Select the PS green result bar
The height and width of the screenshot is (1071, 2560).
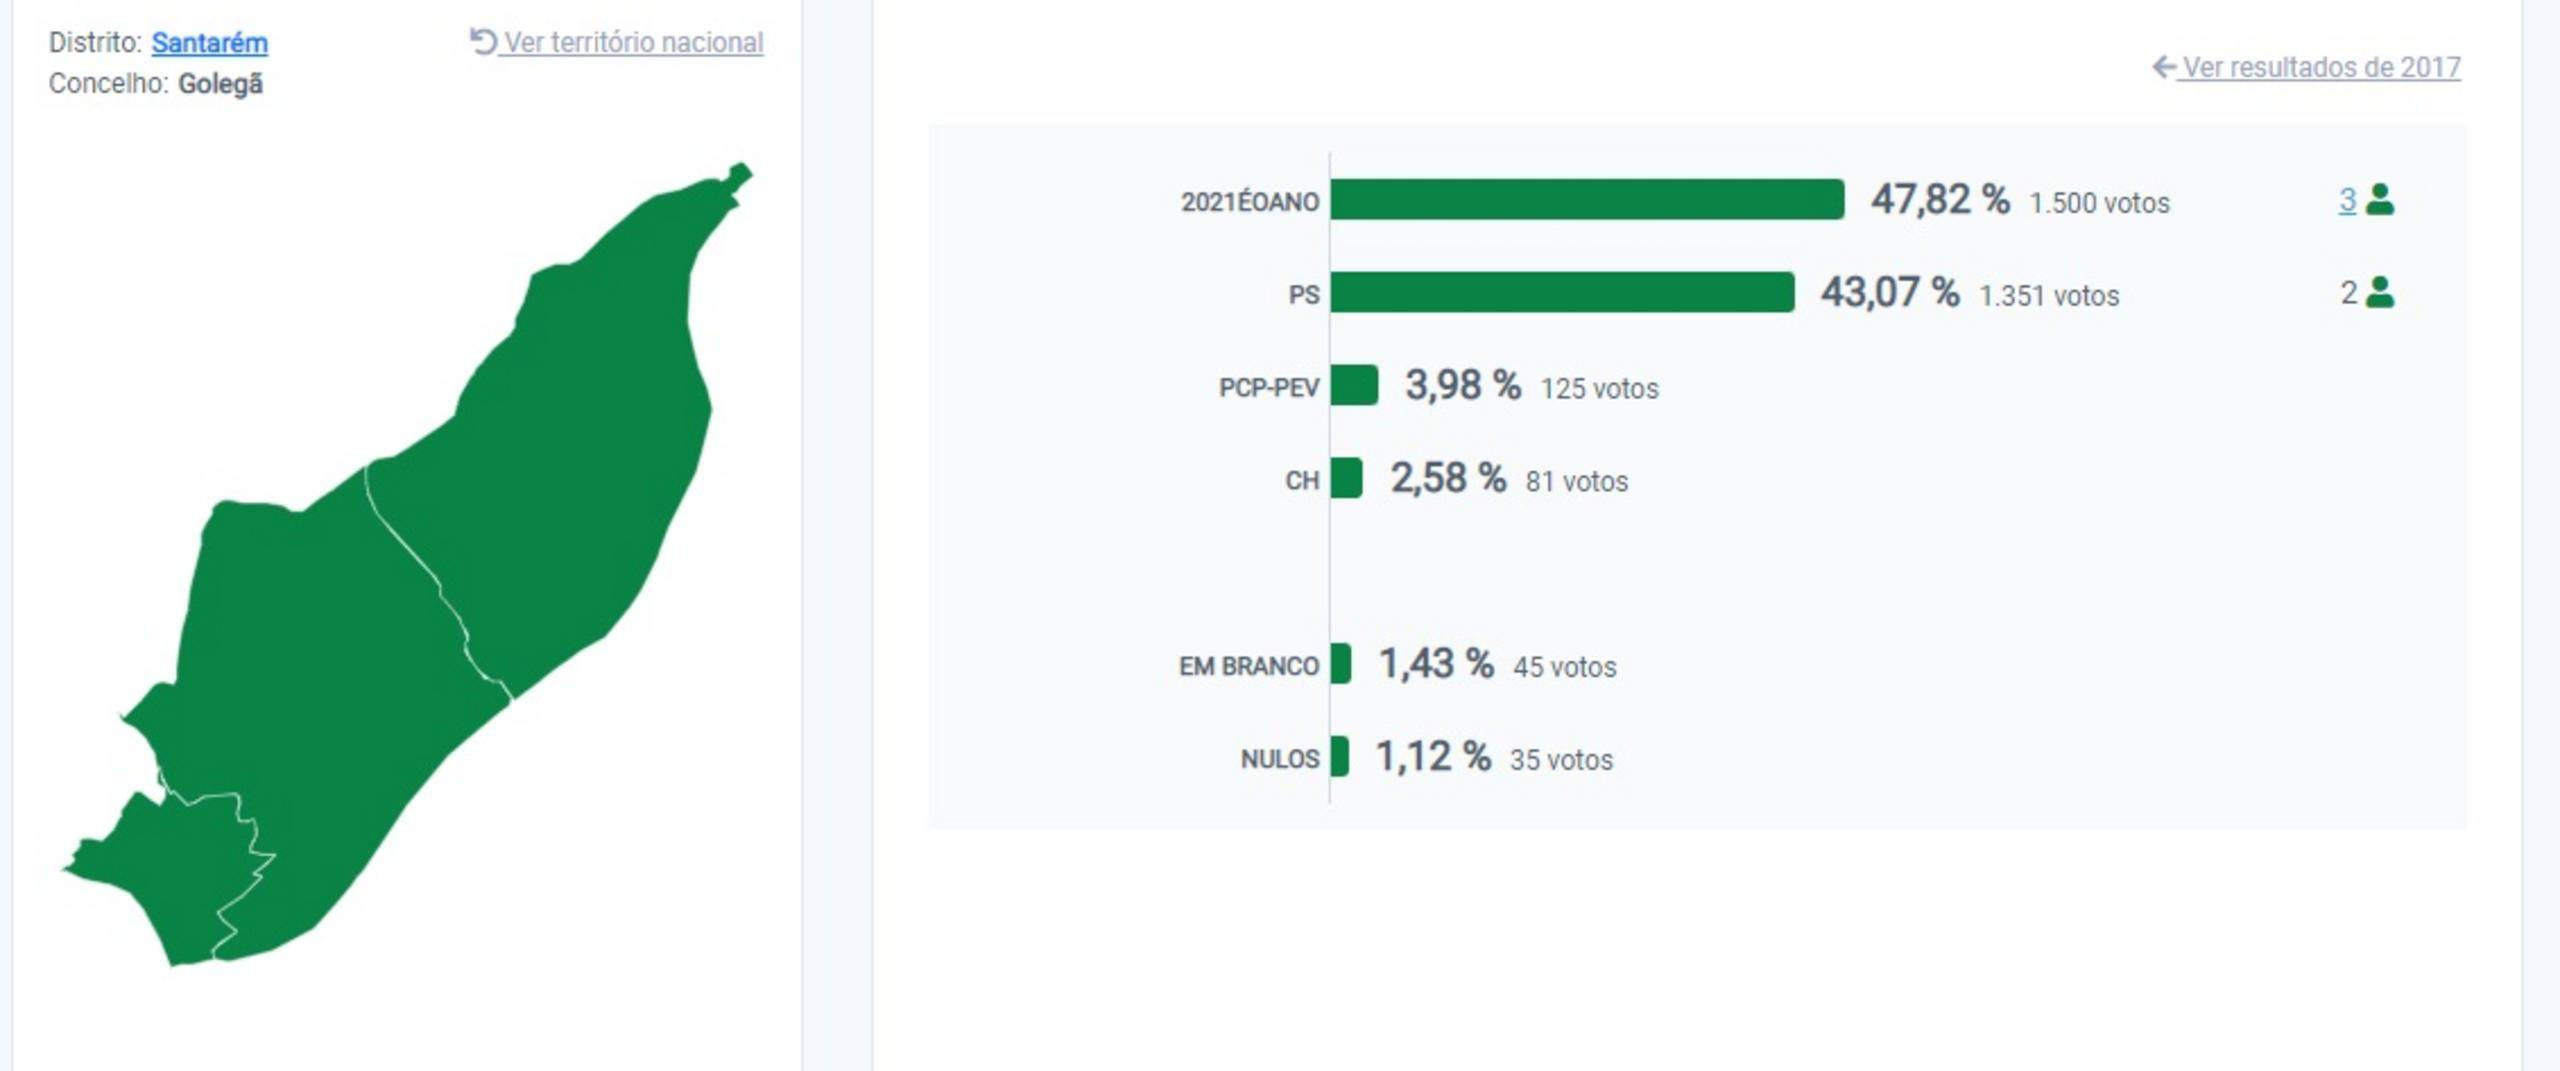coord(1561,293)
